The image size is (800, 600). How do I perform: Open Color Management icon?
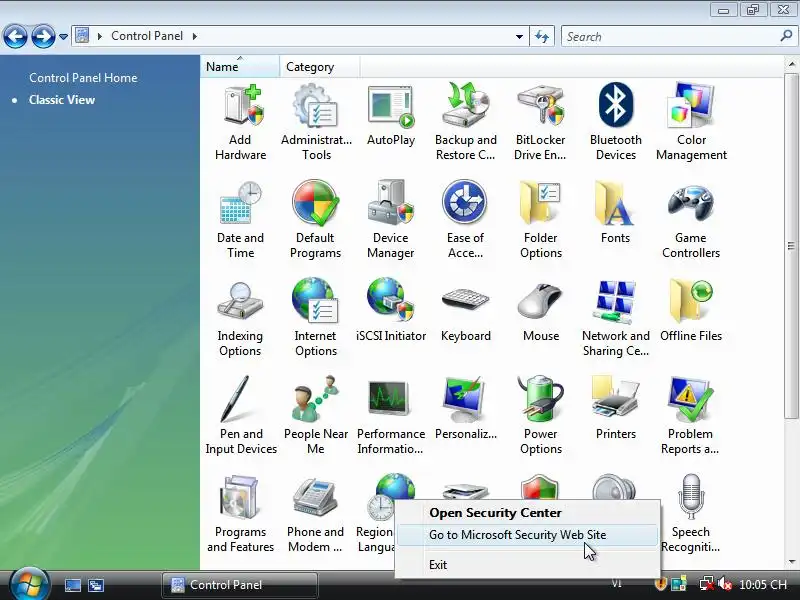click(x=691, y=122)
